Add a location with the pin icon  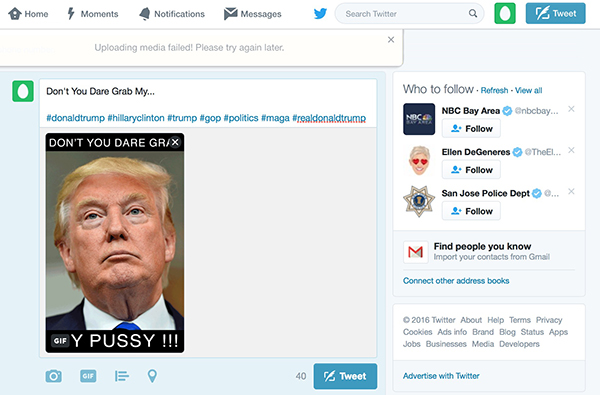[x=152, y=376]
